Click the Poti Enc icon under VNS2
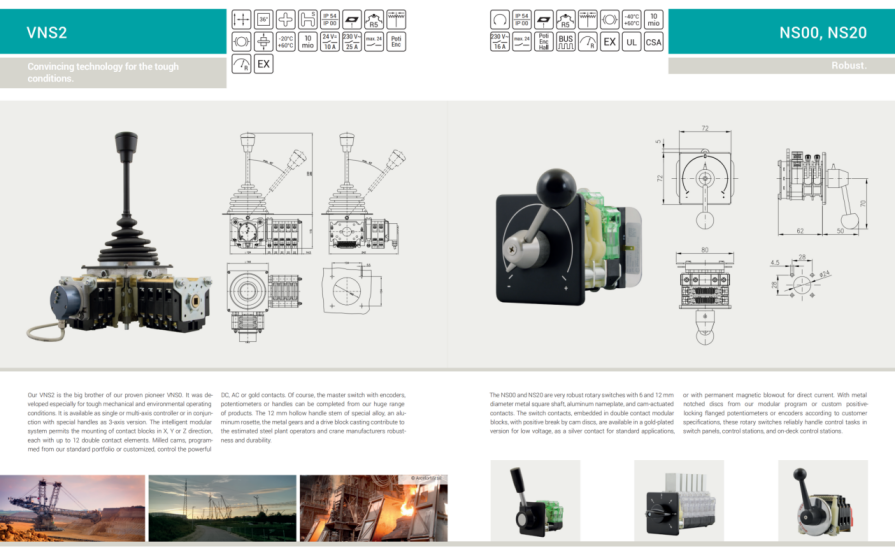The width and height of the screenshot is (896, 554). [395, 41]
